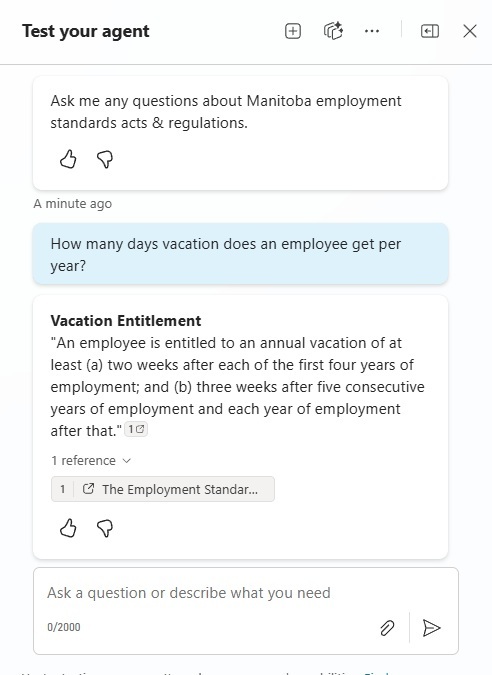Open The Employment Standar... reference link
The height and width of the screenshot is (675, 492).
(163, 489)
